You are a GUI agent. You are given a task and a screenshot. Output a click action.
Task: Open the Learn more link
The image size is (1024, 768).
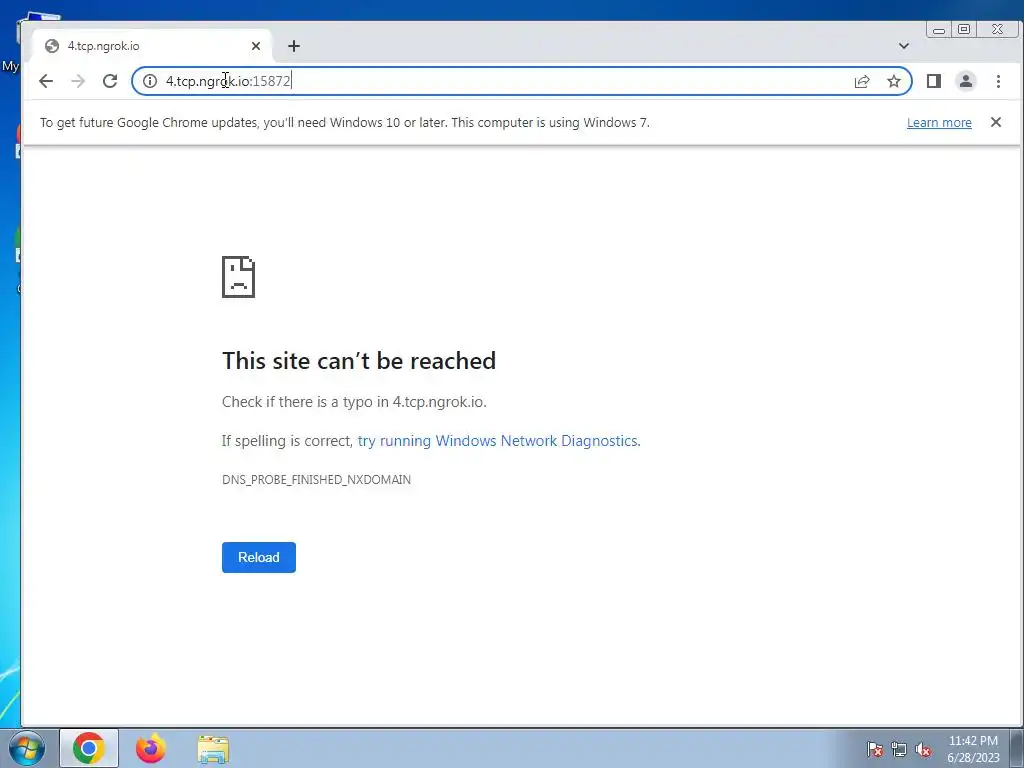[939, 123]
